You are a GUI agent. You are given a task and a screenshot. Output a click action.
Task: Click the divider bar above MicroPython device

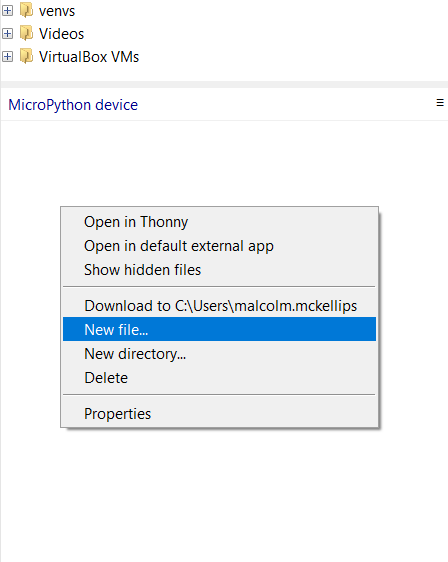tap(224, 84)
